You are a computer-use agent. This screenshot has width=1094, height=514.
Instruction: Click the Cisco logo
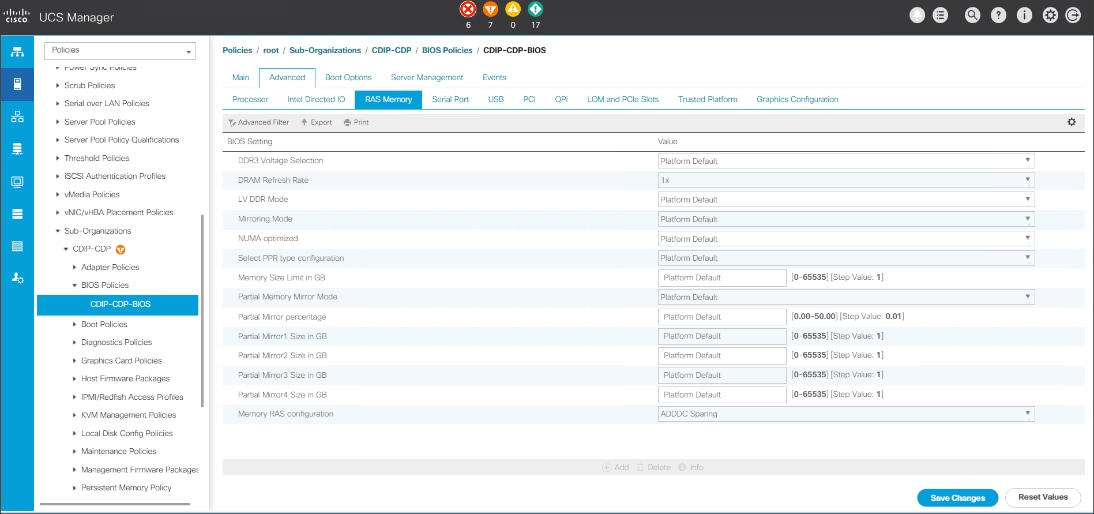[17, 17]
